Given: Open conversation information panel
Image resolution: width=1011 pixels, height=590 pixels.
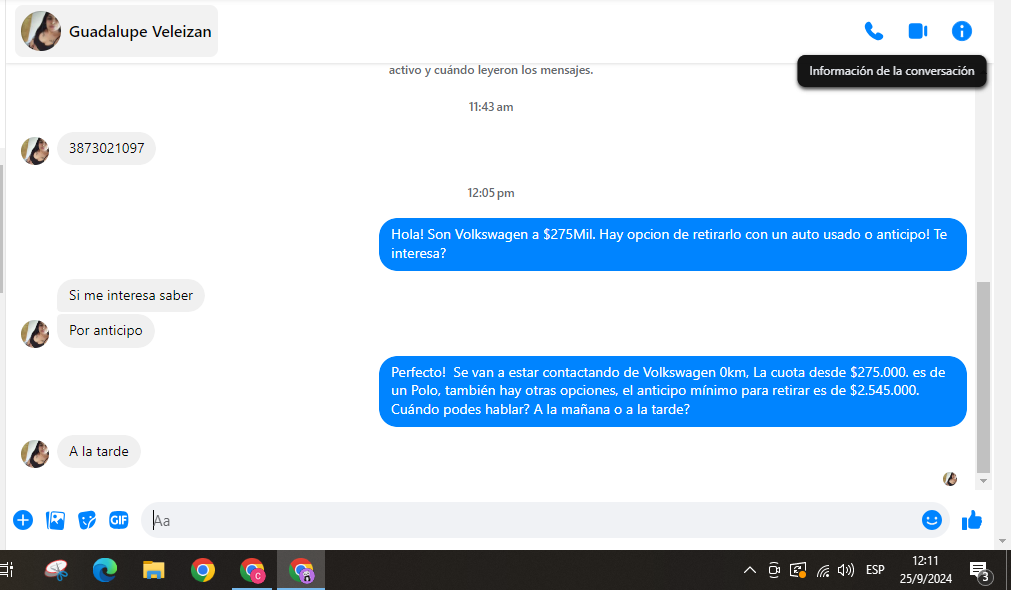Looking at the screenshot, I should coord(961,31).
